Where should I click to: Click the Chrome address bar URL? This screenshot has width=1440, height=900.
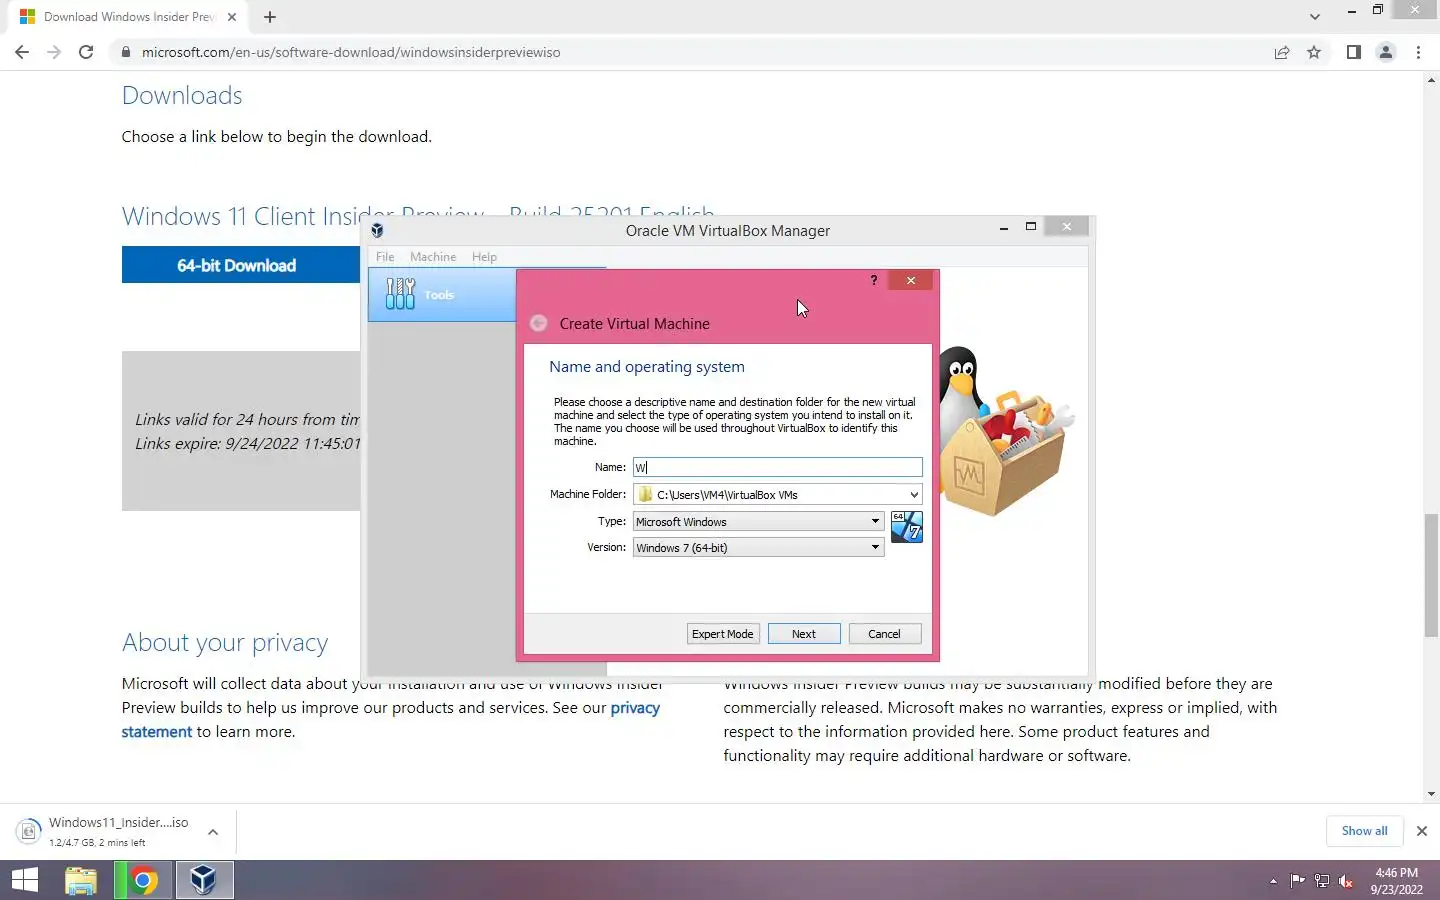pos(351,52)
